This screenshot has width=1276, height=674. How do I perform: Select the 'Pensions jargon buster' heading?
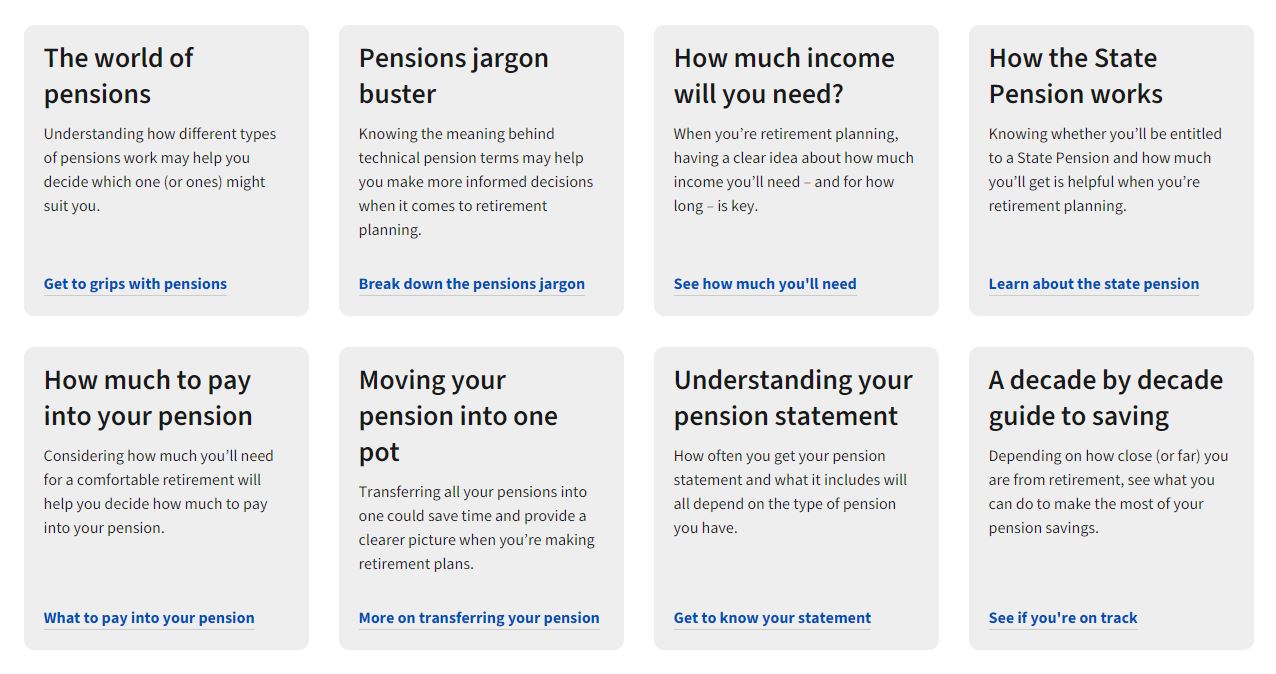453,76
